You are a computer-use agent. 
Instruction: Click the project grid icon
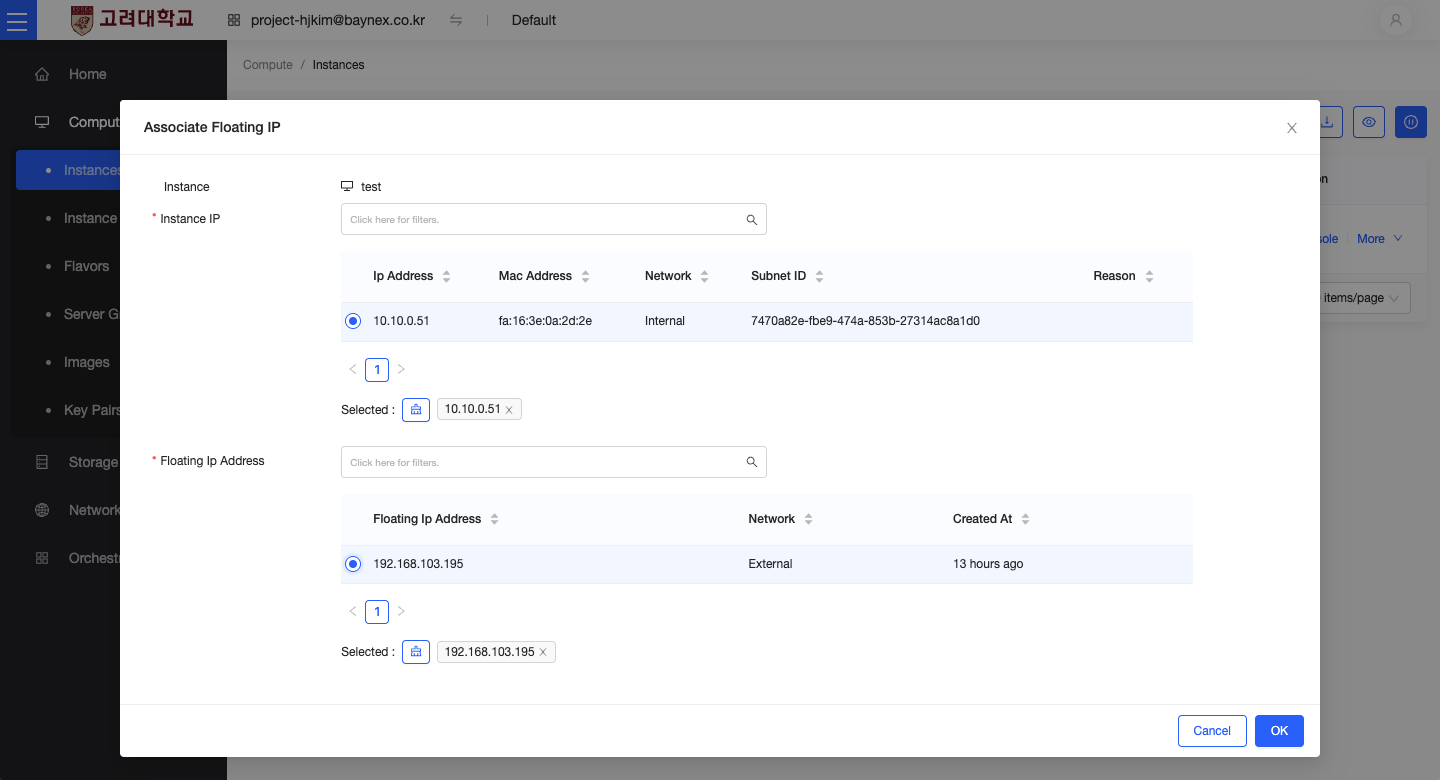pos(234,20)
